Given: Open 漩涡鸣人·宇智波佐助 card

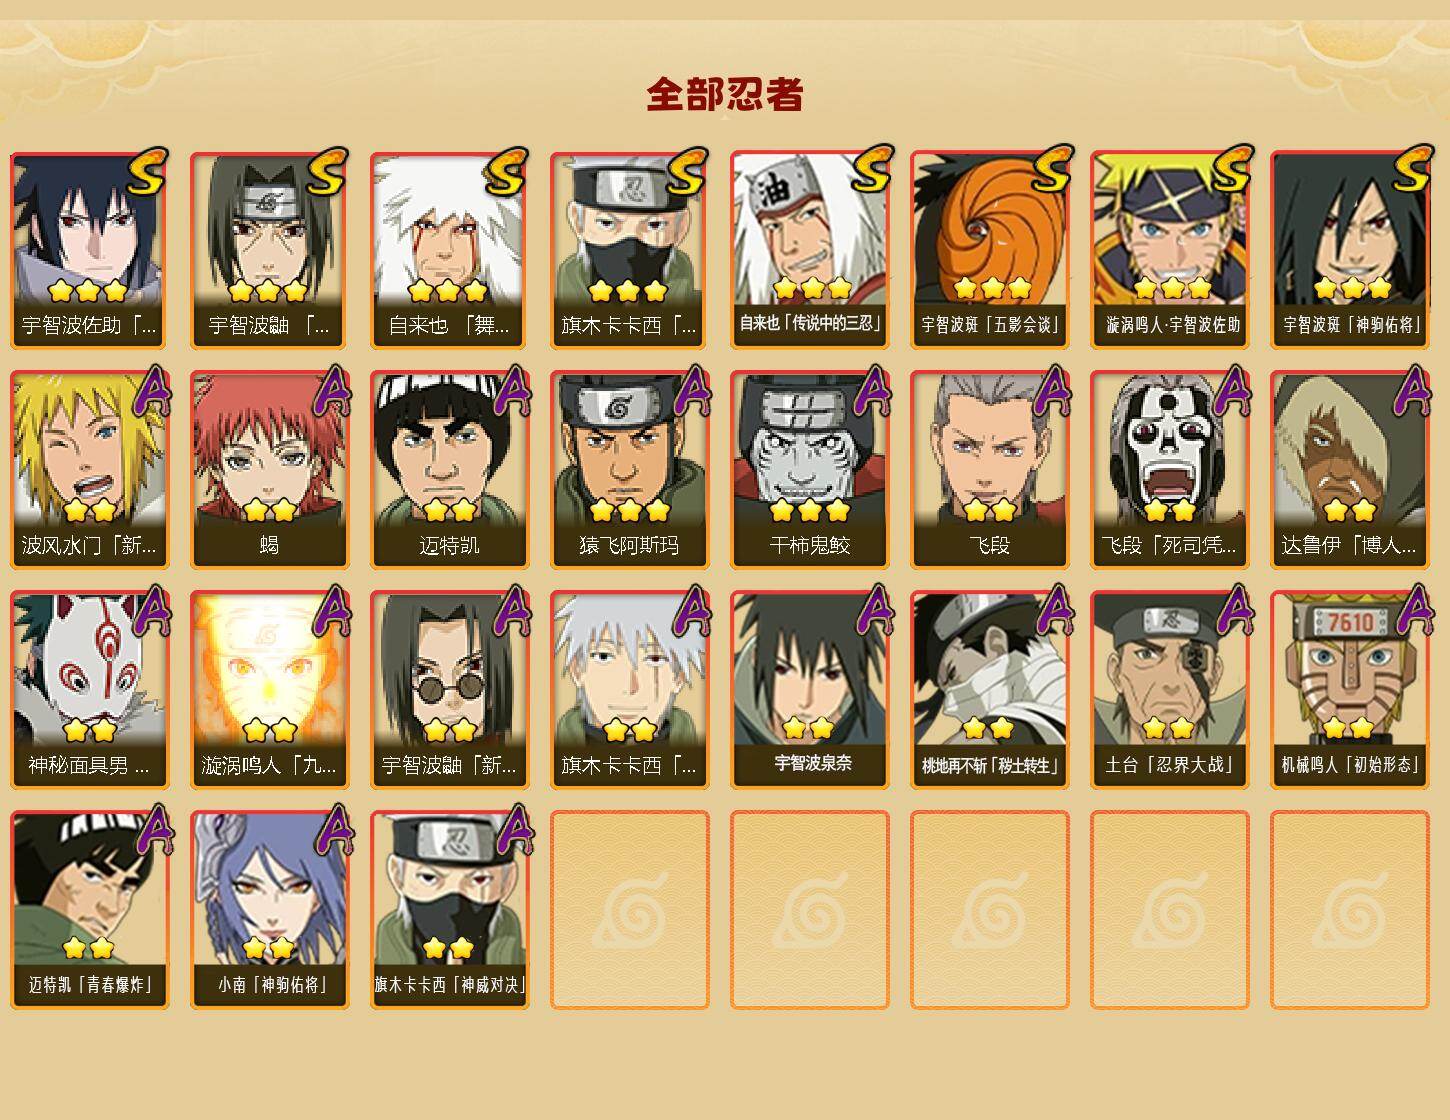Looking at the screenshot, I should (1170, 250).
